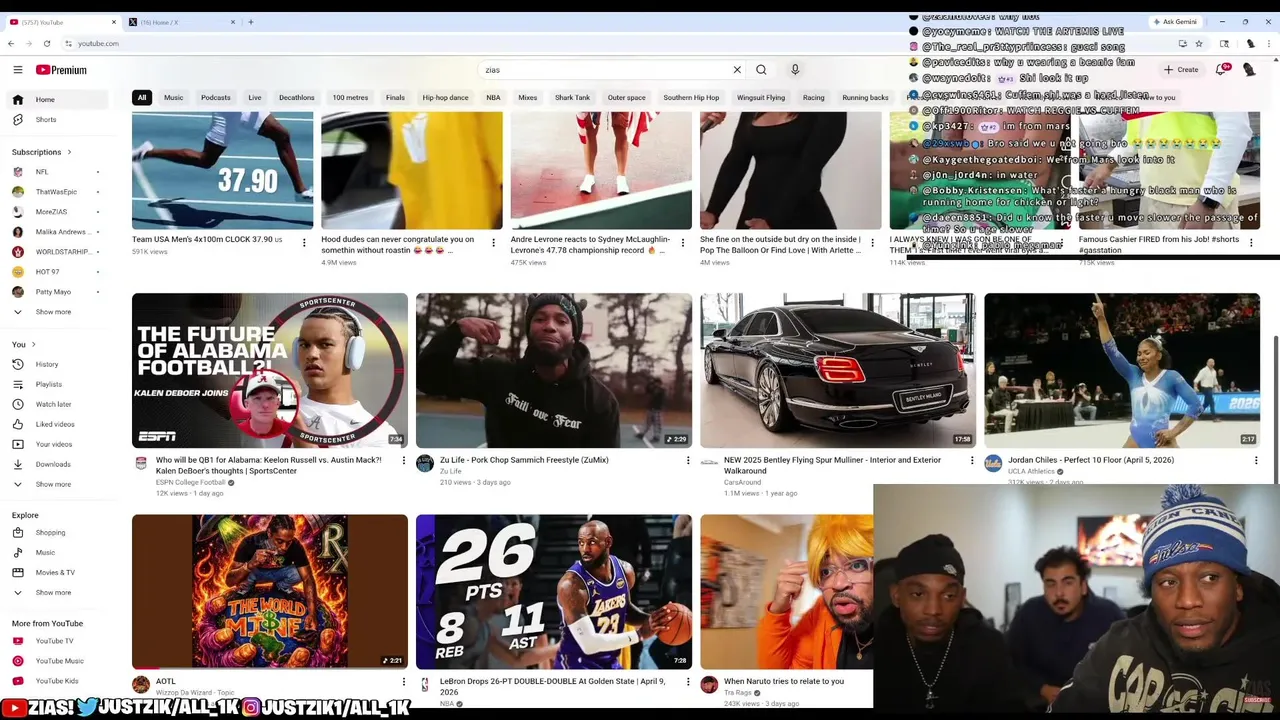Expand the Subscriptions header chevron
Image resolution: width=1280 pixels, height=720 pixels.
(x=69, y=152)
